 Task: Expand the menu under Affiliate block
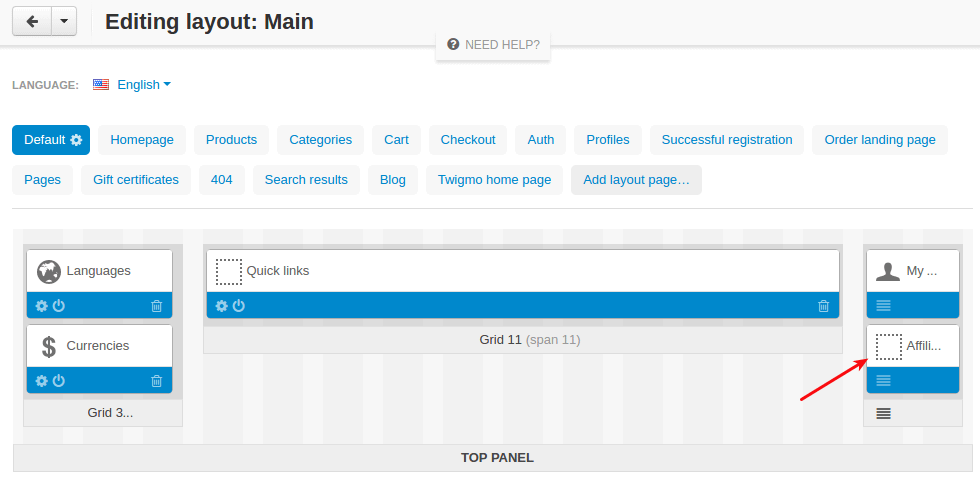(x=883, y=380)
